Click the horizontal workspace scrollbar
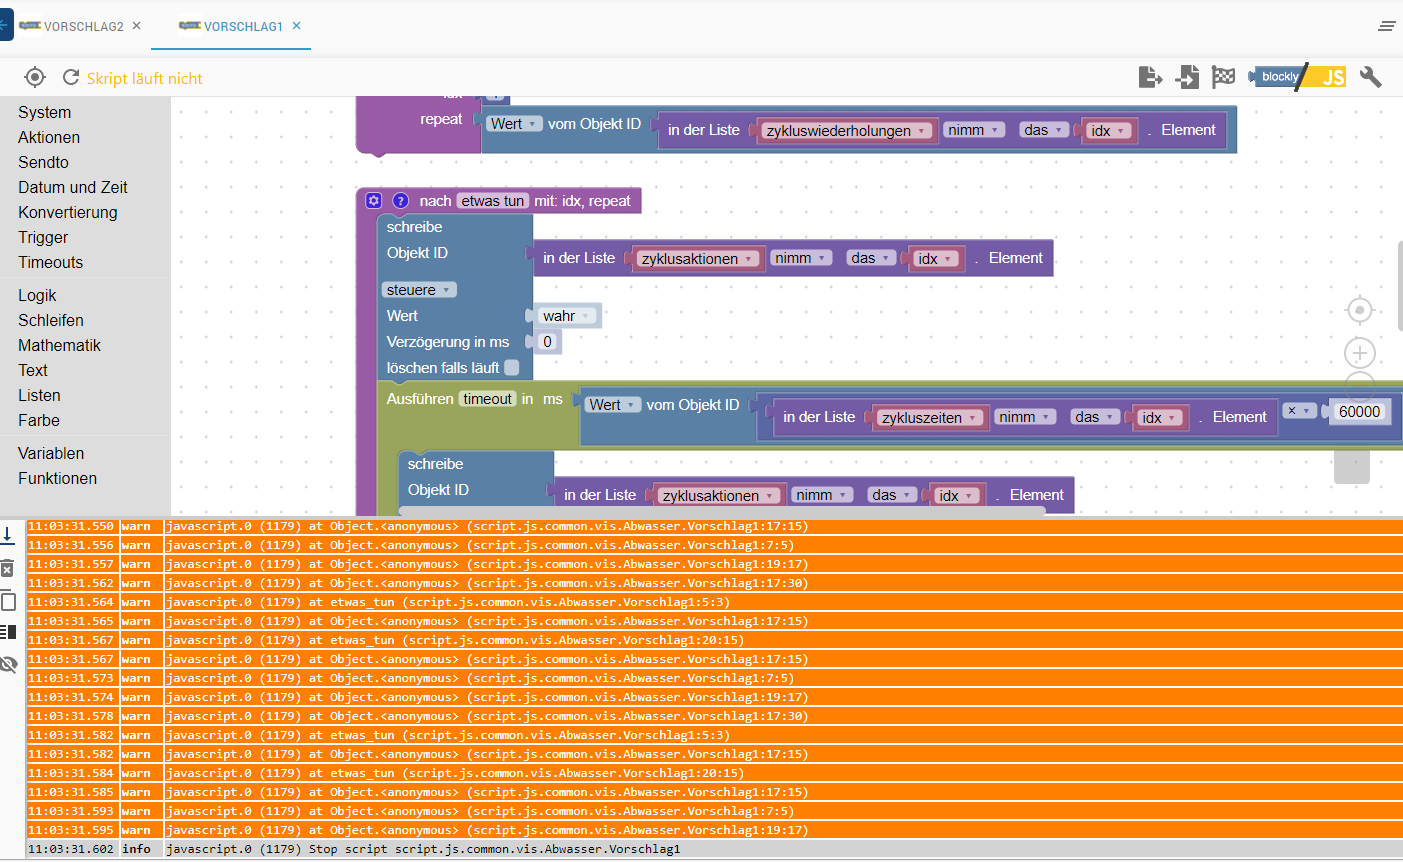This screenshot has width=1403, height=862. click(x=722, y=511)
